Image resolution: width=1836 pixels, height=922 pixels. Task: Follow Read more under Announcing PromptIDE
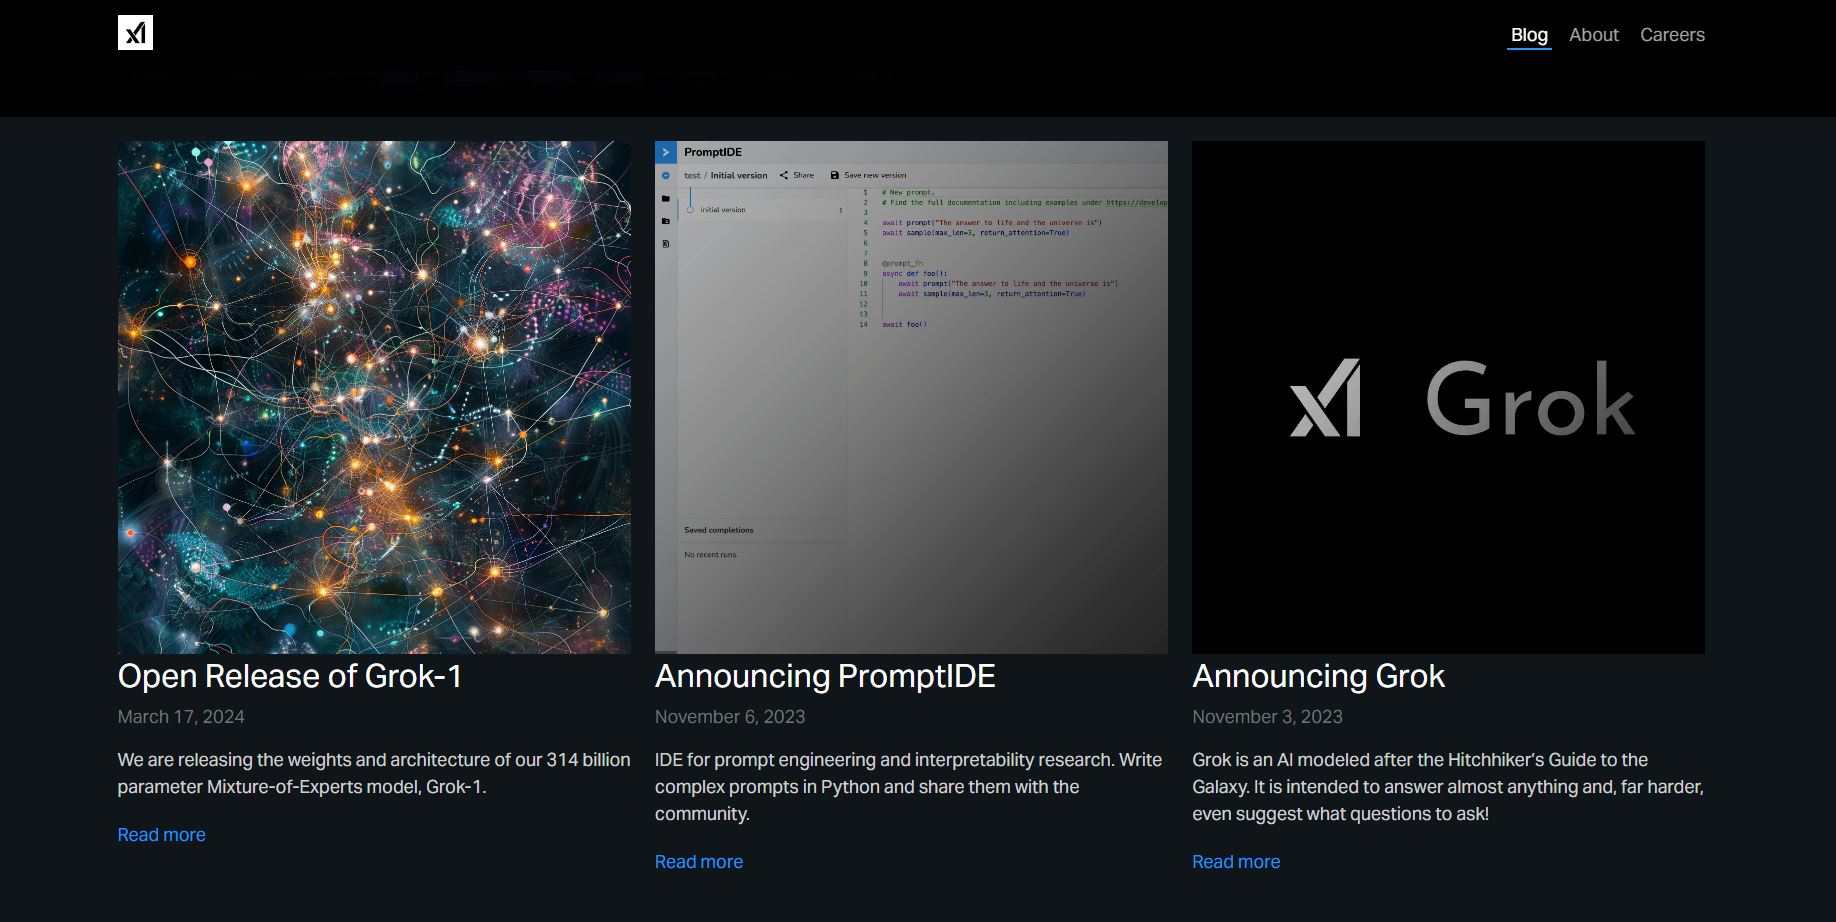tap(698, 862)
